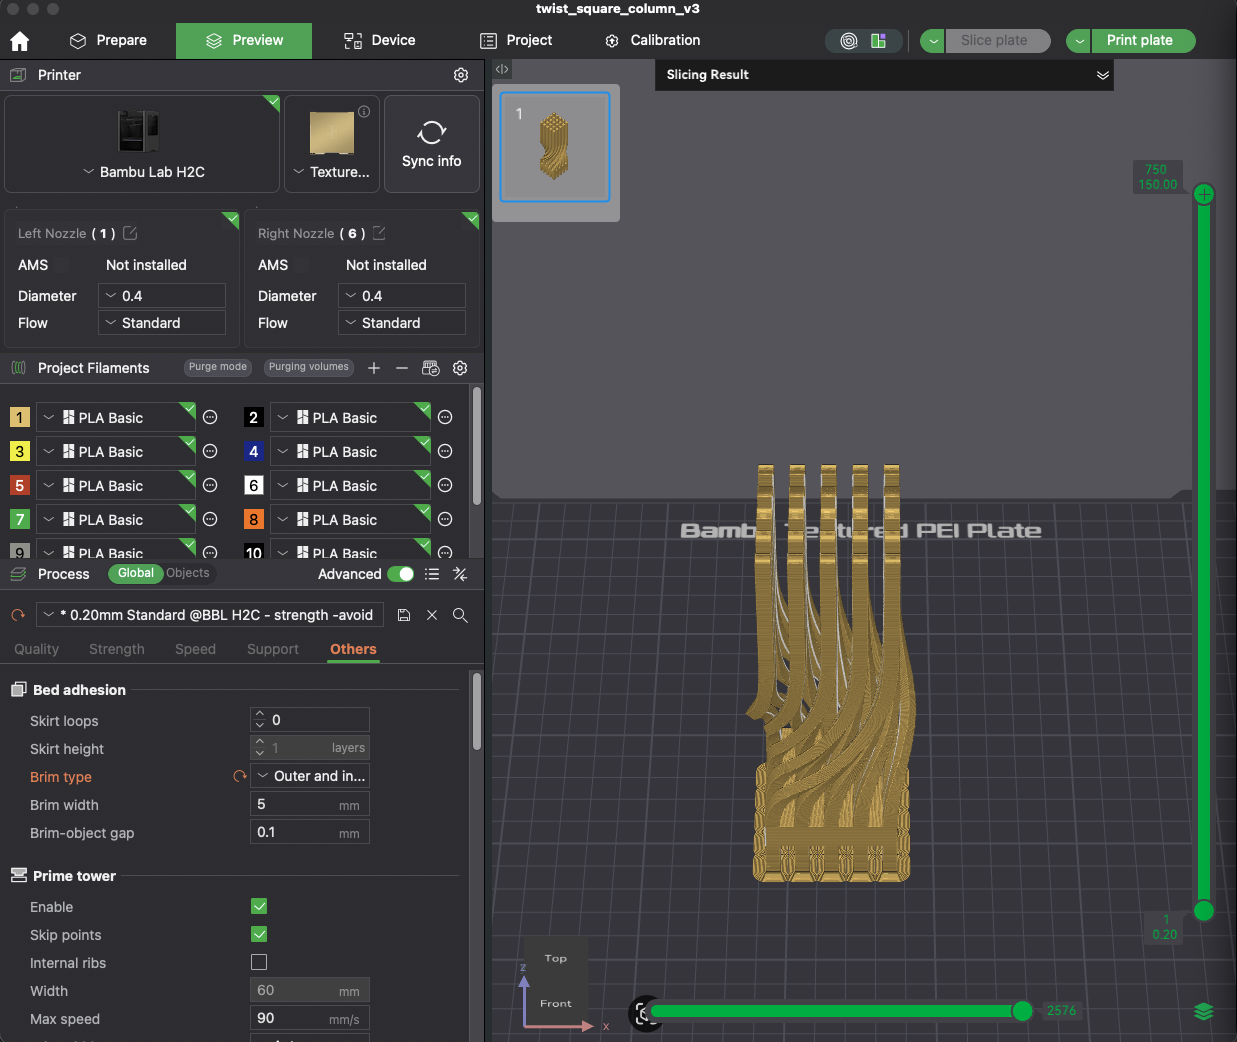Open the layers view icon at bottom right
Screen dimensions: 1237x1042
point(1203,1011)
